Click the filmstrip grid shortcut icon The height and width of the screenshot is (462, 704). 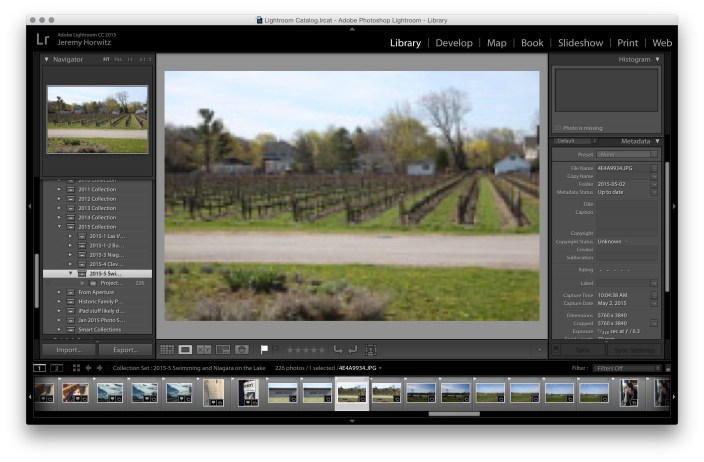click(x=76, y=368)
